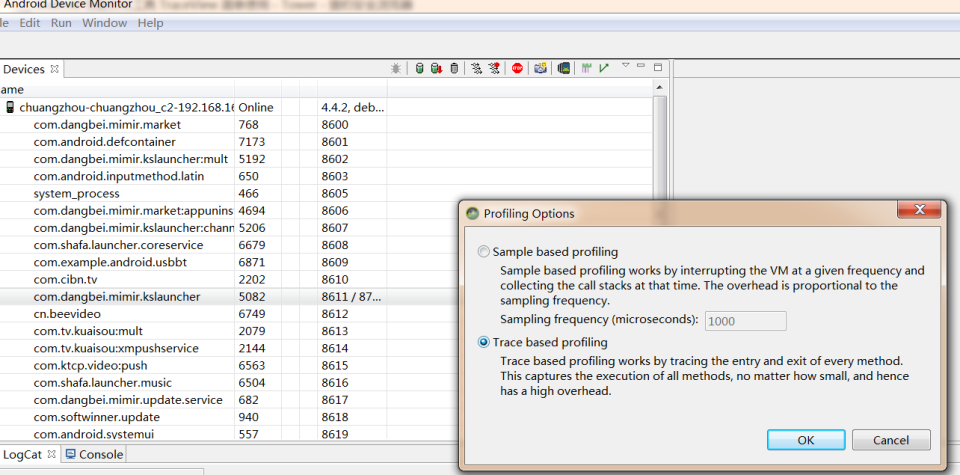Close the Devices tab with its X
960x475 pixels.
click(x=54, y=69)
